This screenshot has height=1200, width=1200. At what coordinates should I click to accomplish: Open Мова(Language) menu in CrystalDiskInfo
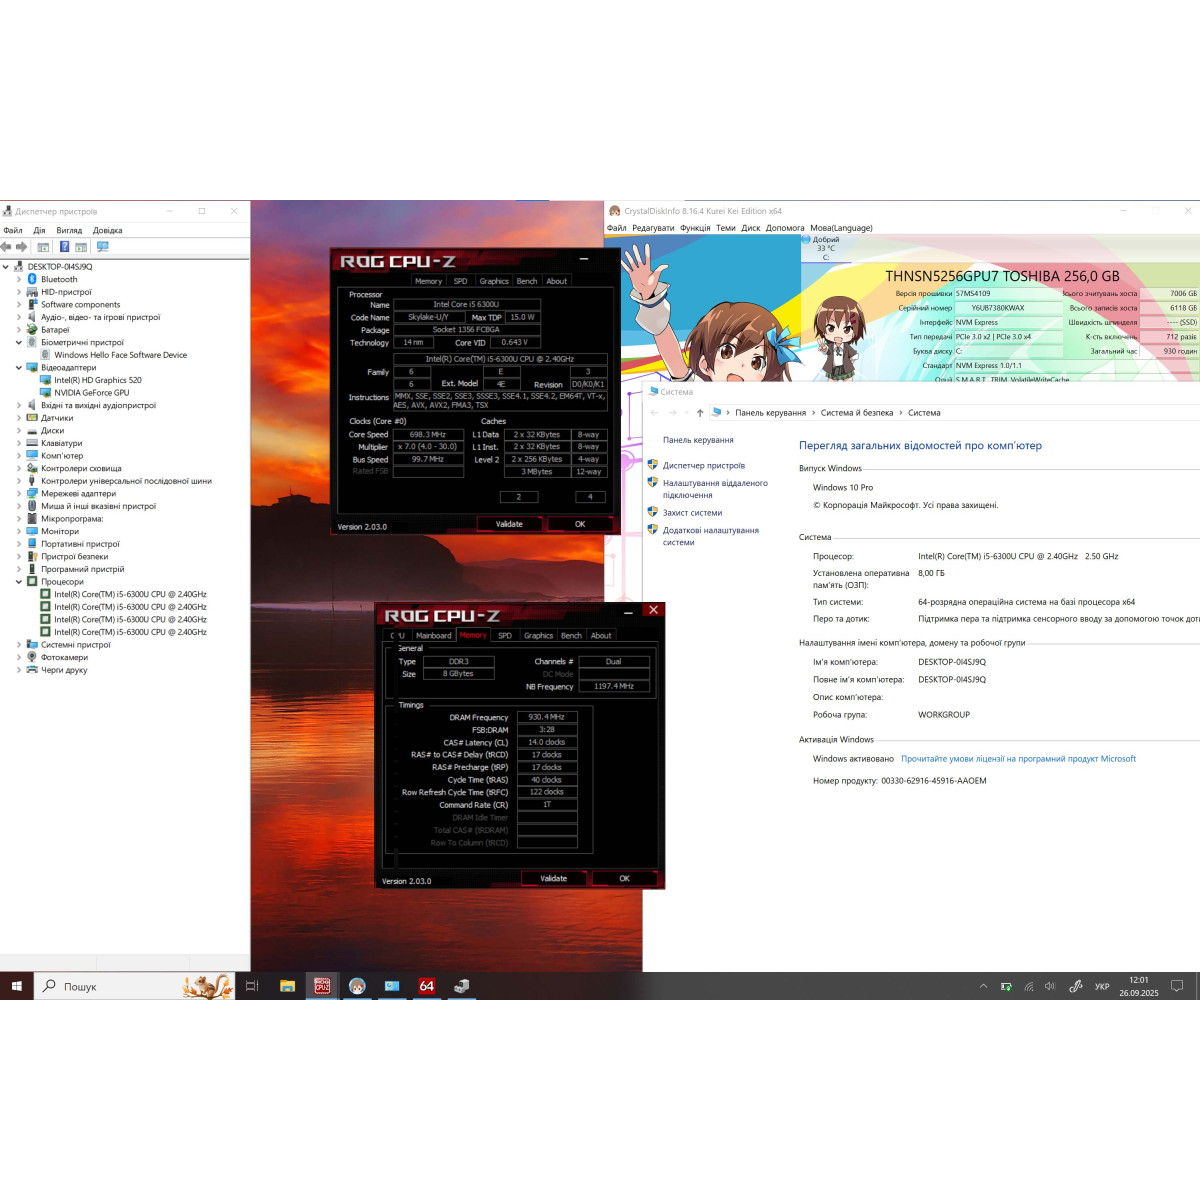pos(841,228)
